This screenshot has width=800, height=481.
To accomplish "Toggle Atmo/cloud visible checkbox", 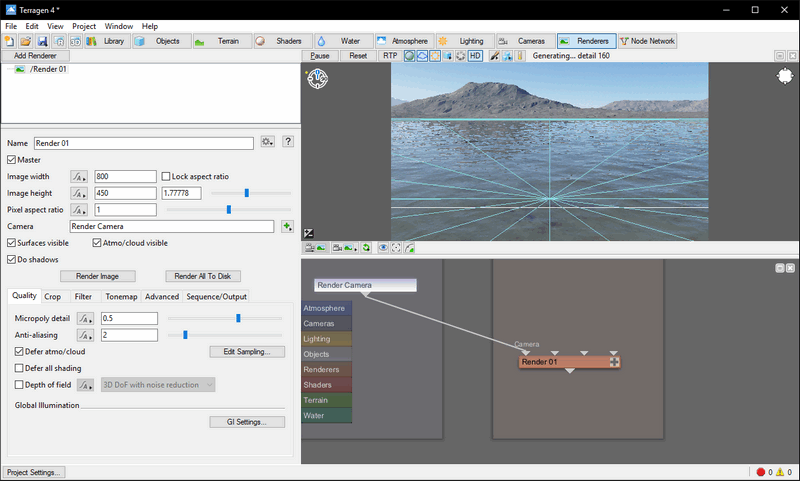I will (x=97, y=243).
